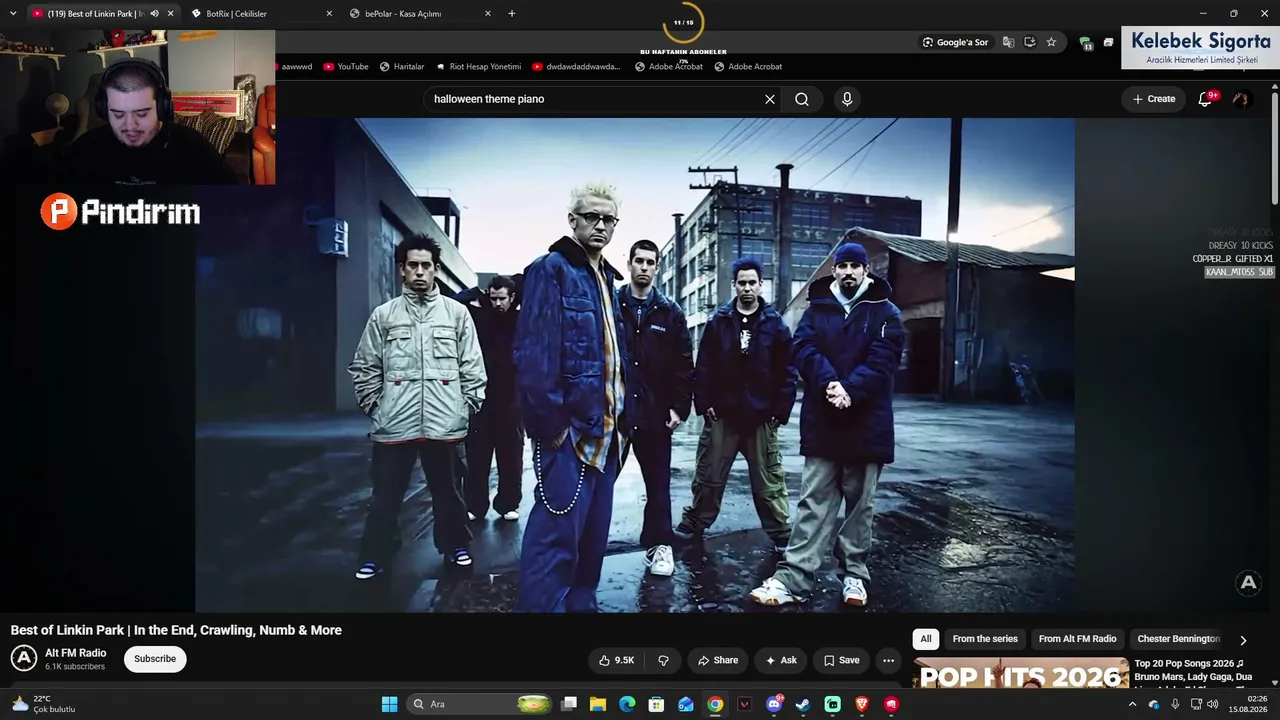Open File Explorer from the taskbar
This screenshot has width=1280, height=720.
598,704
